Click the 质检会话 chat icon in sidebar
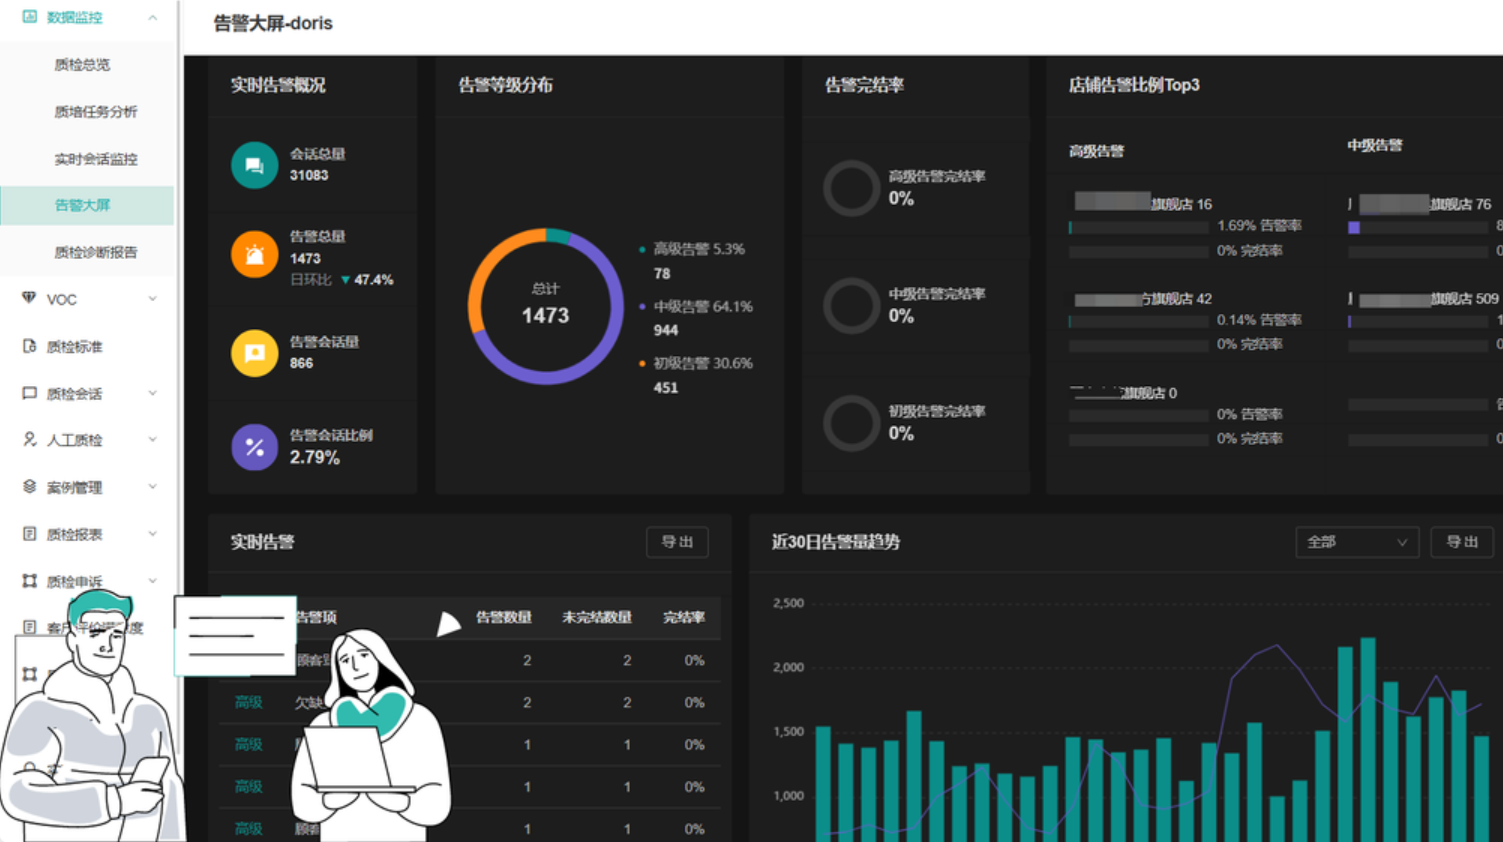Image resolution: width=1503 pixels, height=842 pixels. tap(29, 393)
